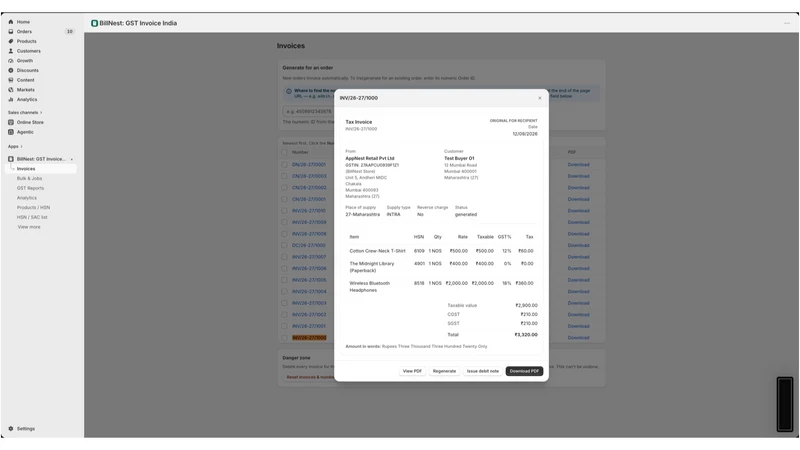Check the INV/26-27/1004 row checkbox
This screenshot has height=450, width=800.
click(285, 292)
